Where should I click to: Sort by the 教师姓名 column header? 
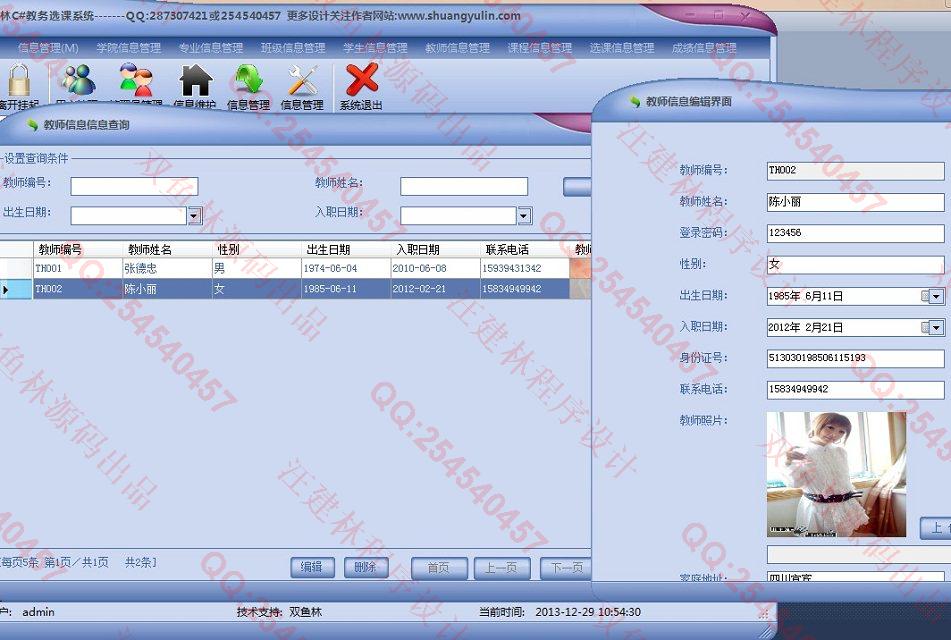click(x=167, y=249)
